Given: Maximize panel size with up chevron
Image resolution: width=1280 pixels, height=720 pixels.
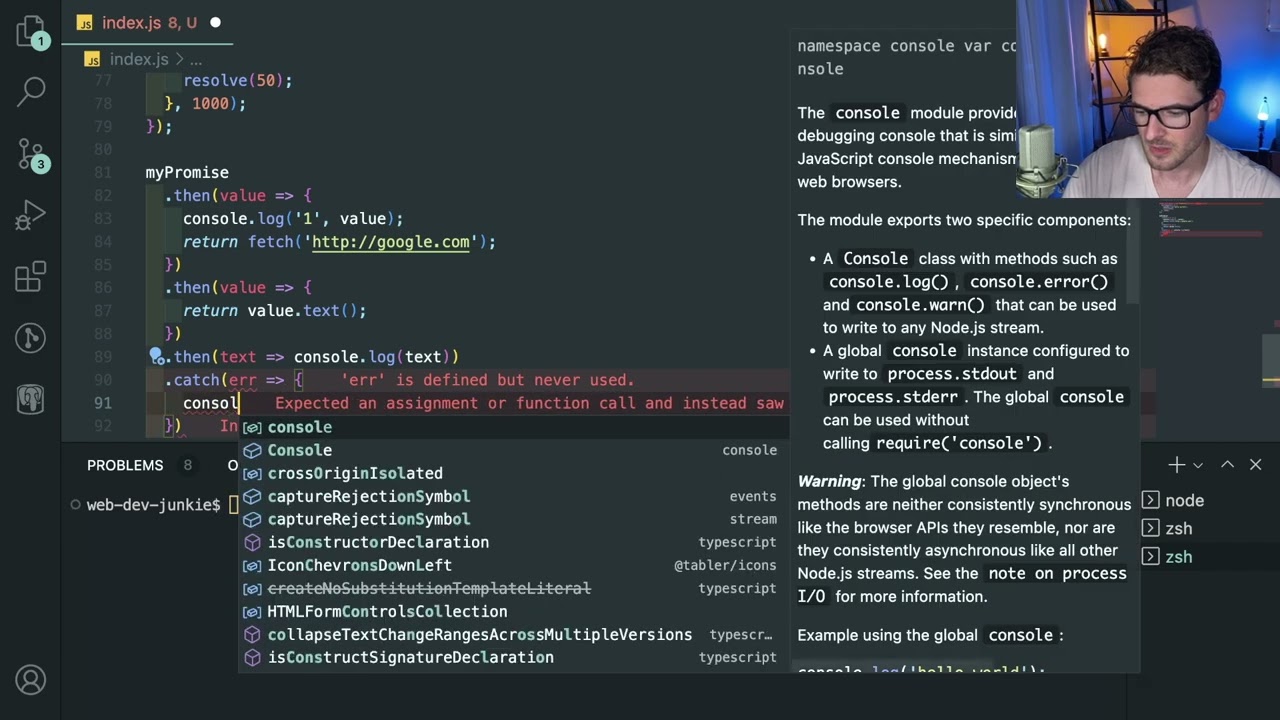Looking at the screenshot, I should coord(1227,465).
